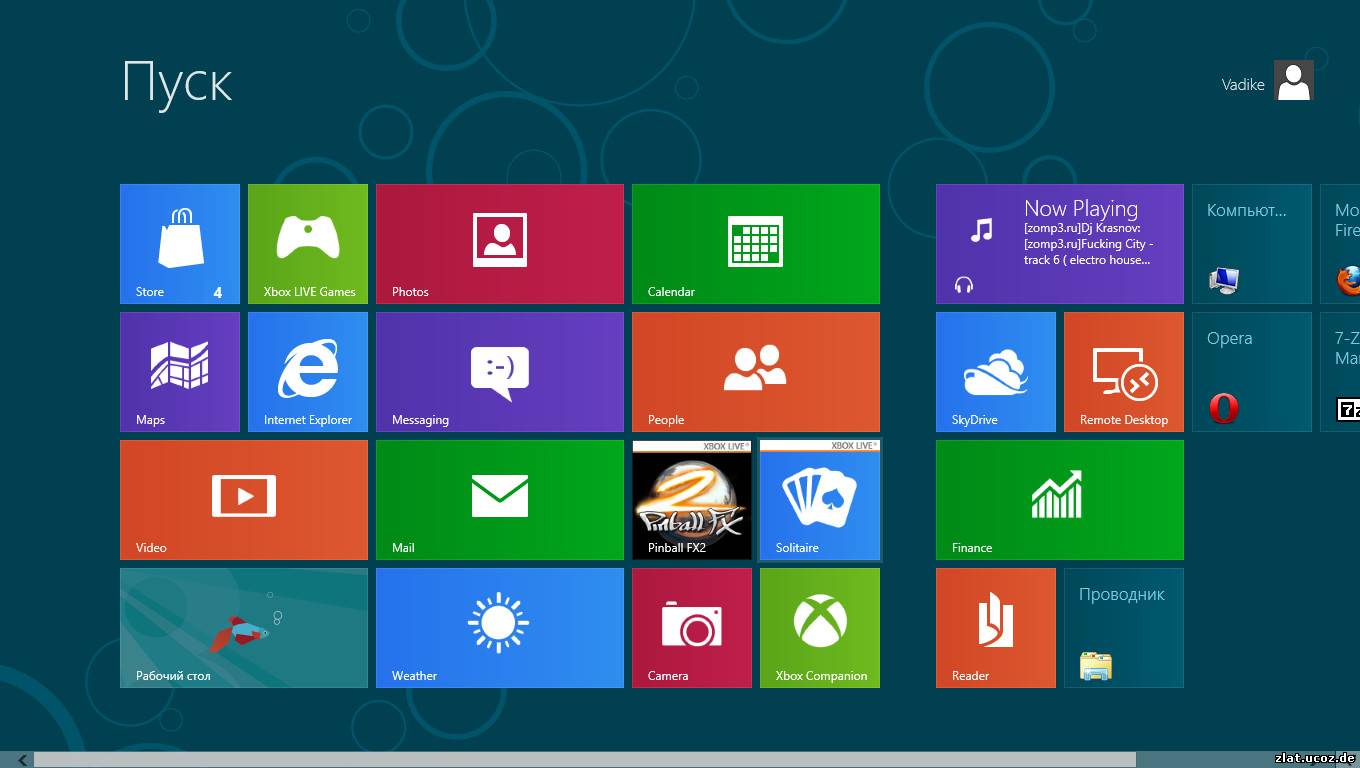Open Проводник file explorer tile
The height and width of the screenshot is (768, 1360).
[1124, 628]
